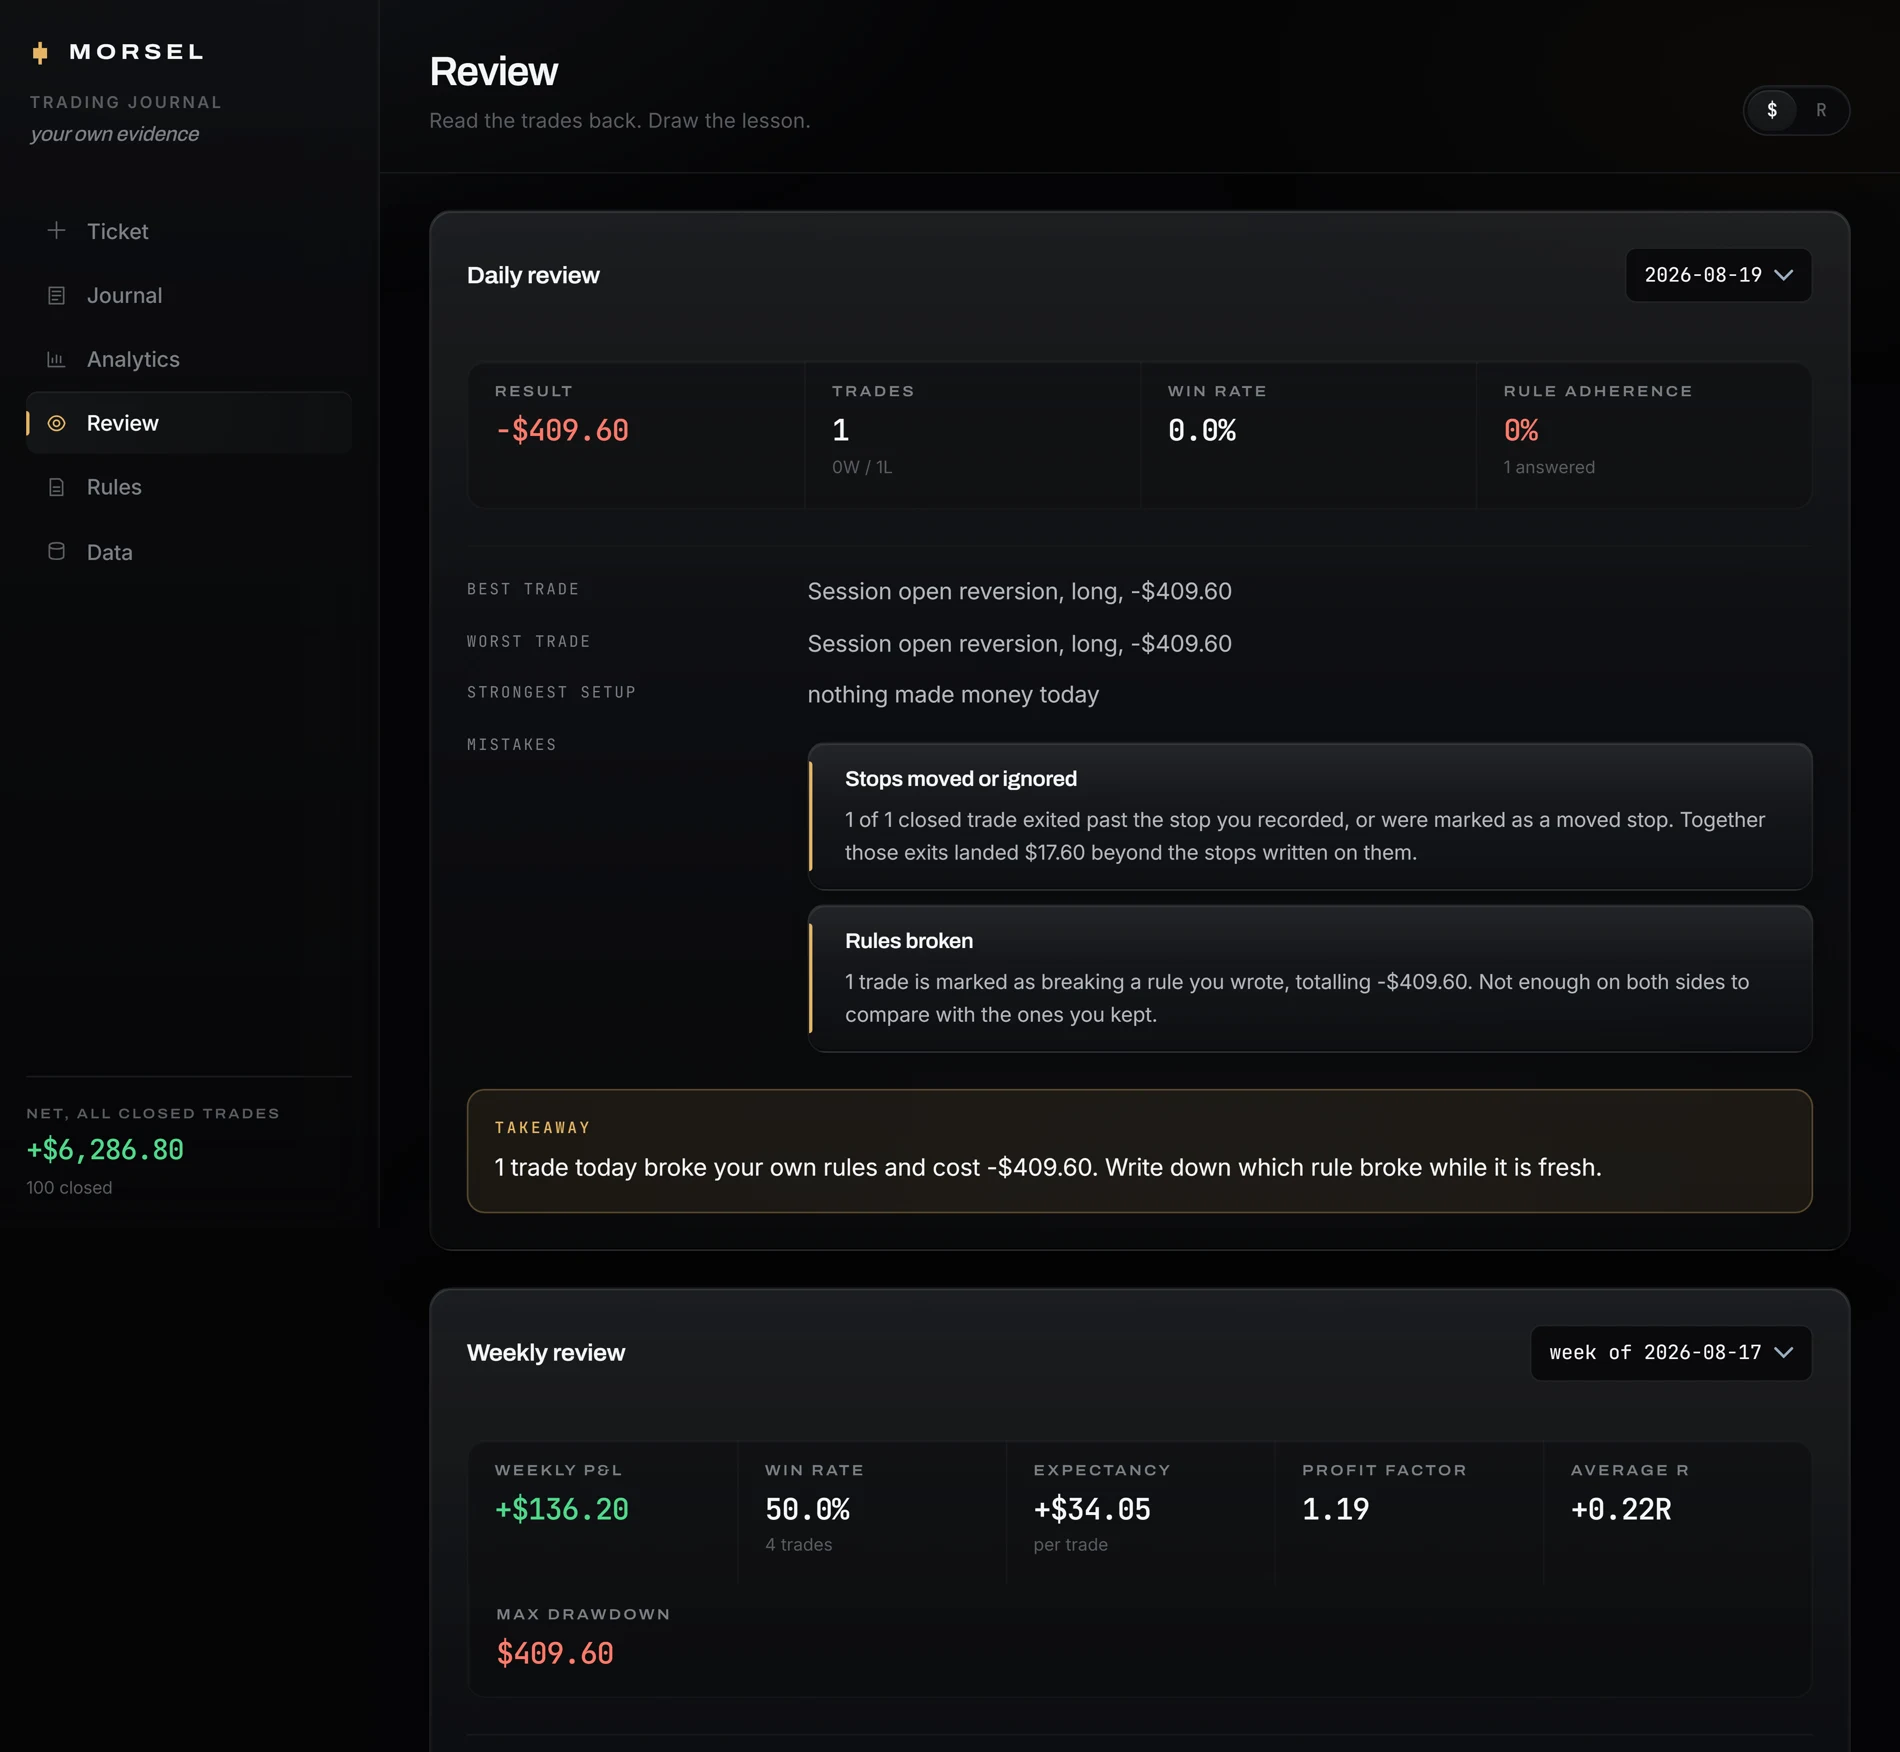1900x1752 pixels.
Task: Click the daily review date chevron arrow
Action: coord(1783,275)
